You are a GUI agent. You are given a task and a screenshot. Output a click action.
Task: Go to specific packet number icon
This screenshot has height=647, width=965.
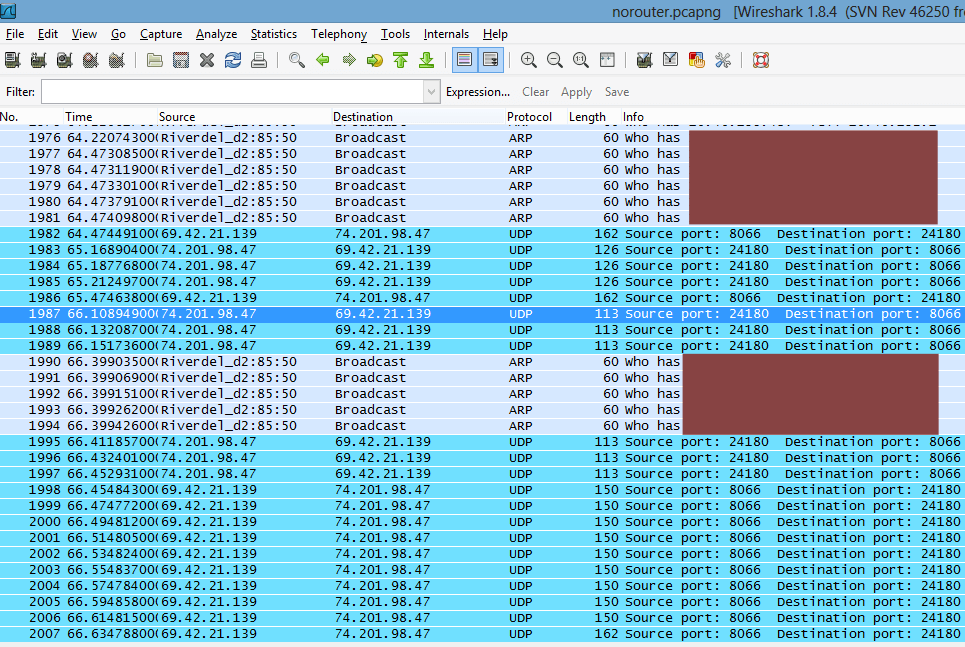tap(375, 60)
